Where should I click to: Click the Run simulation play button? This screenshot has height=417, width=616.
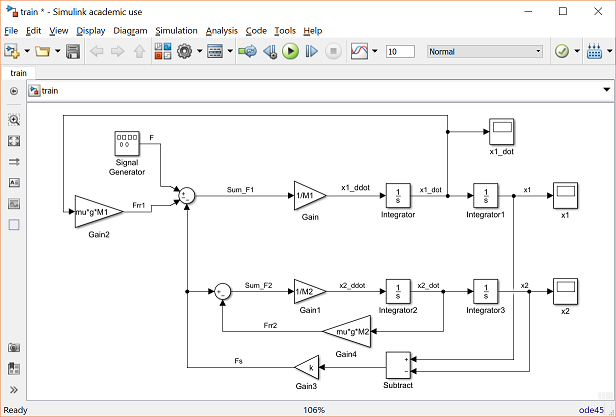[290, 51]
